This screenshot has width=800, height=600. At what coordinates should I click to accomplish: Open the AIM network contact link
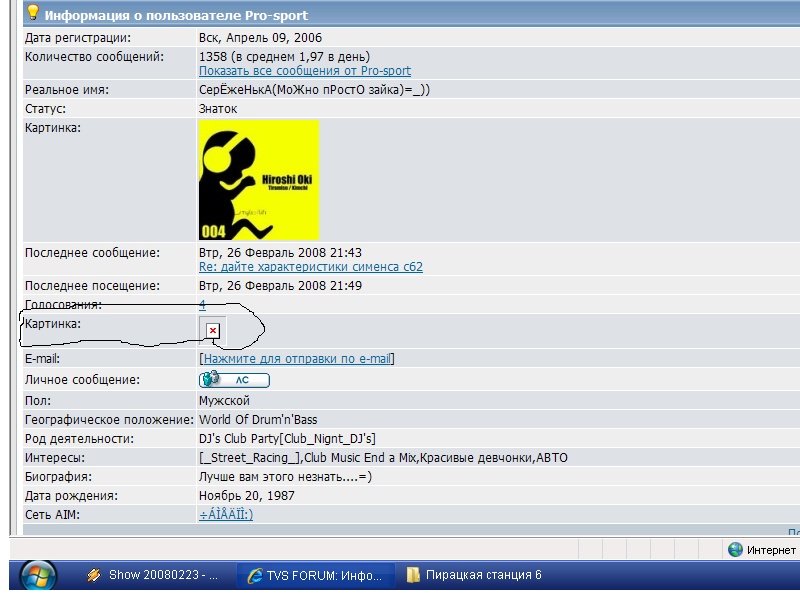click(x=225, y=514)
